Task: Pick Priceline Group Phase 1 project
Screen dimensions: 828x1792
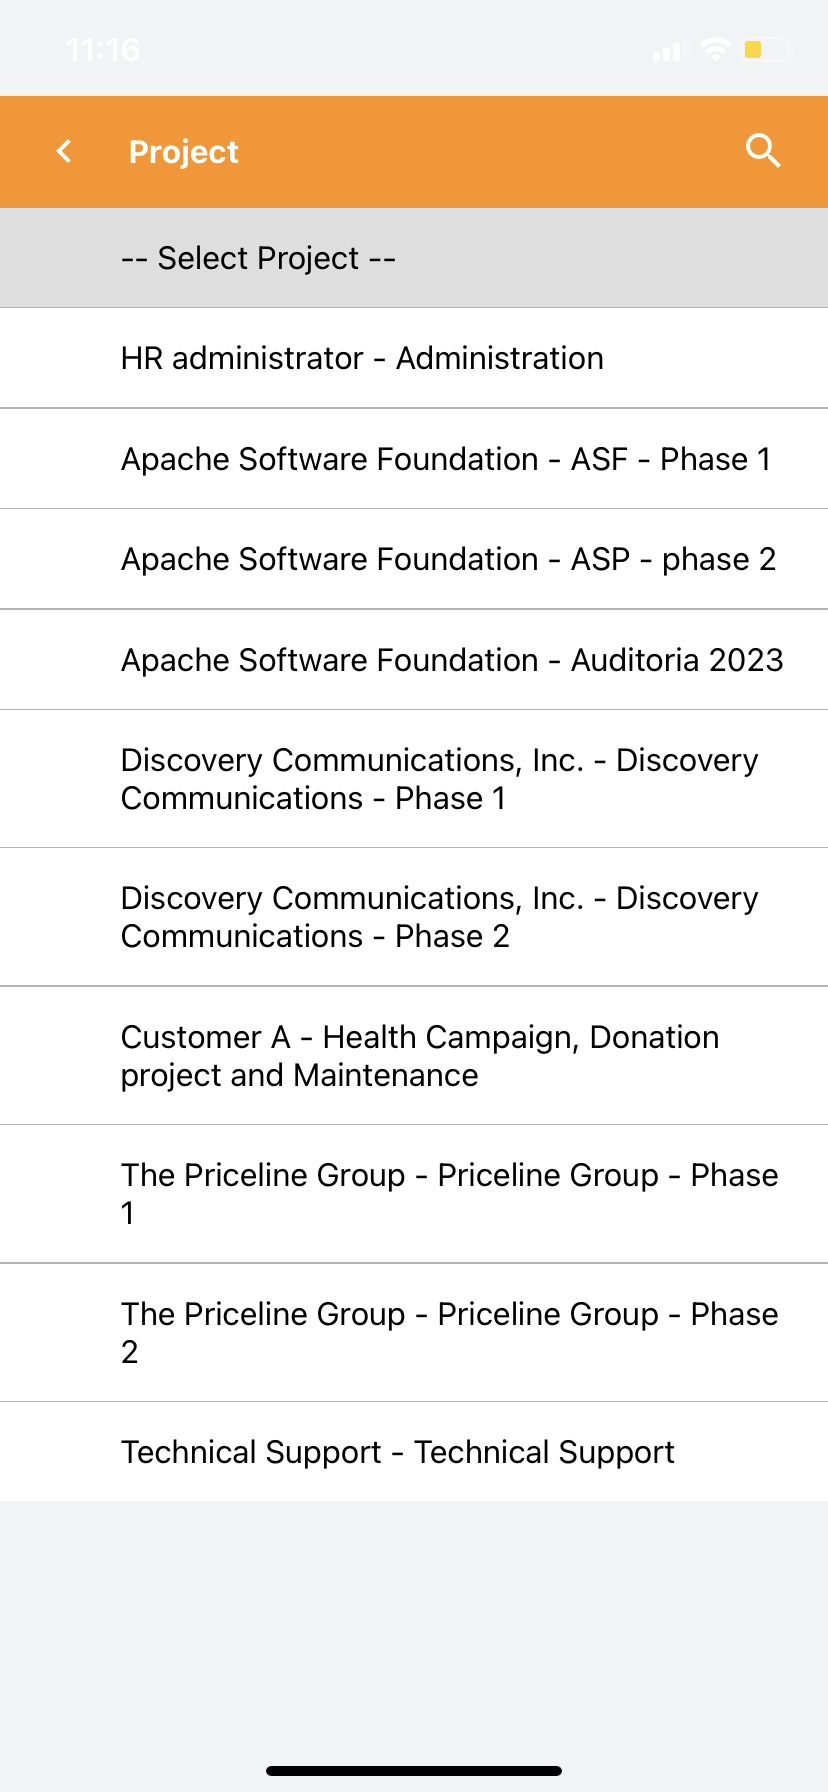Action: pos(449,1194)
